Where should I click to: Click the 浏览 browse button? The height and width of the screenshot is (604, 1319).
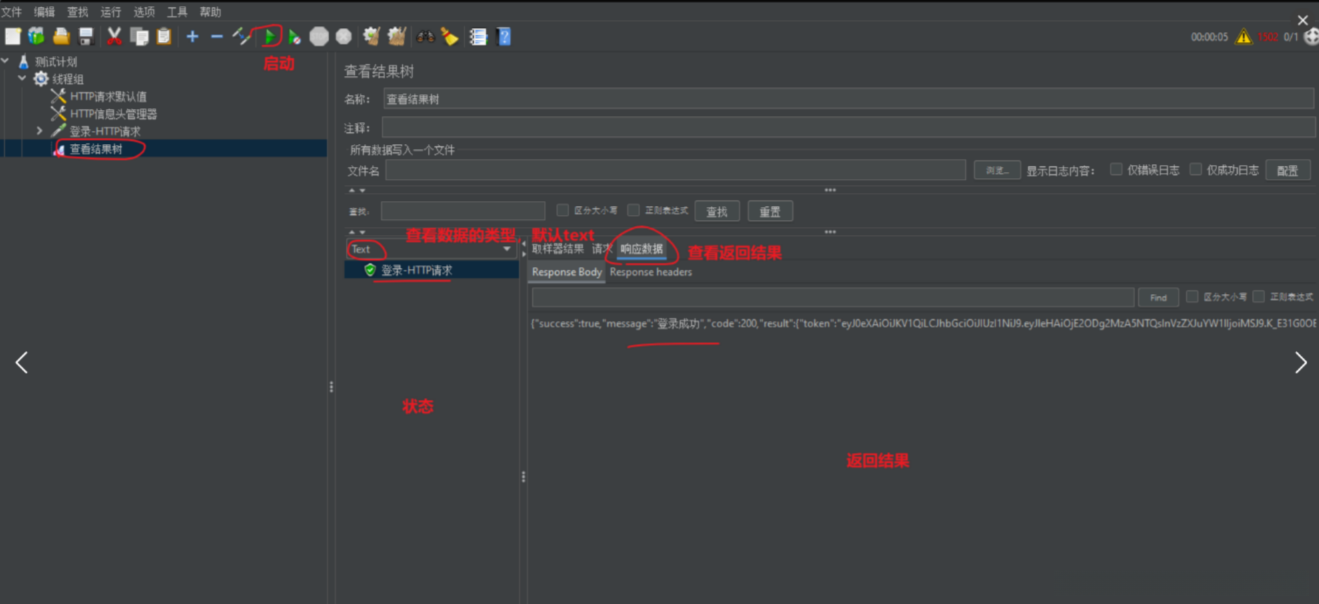click(x=997, y=171)
